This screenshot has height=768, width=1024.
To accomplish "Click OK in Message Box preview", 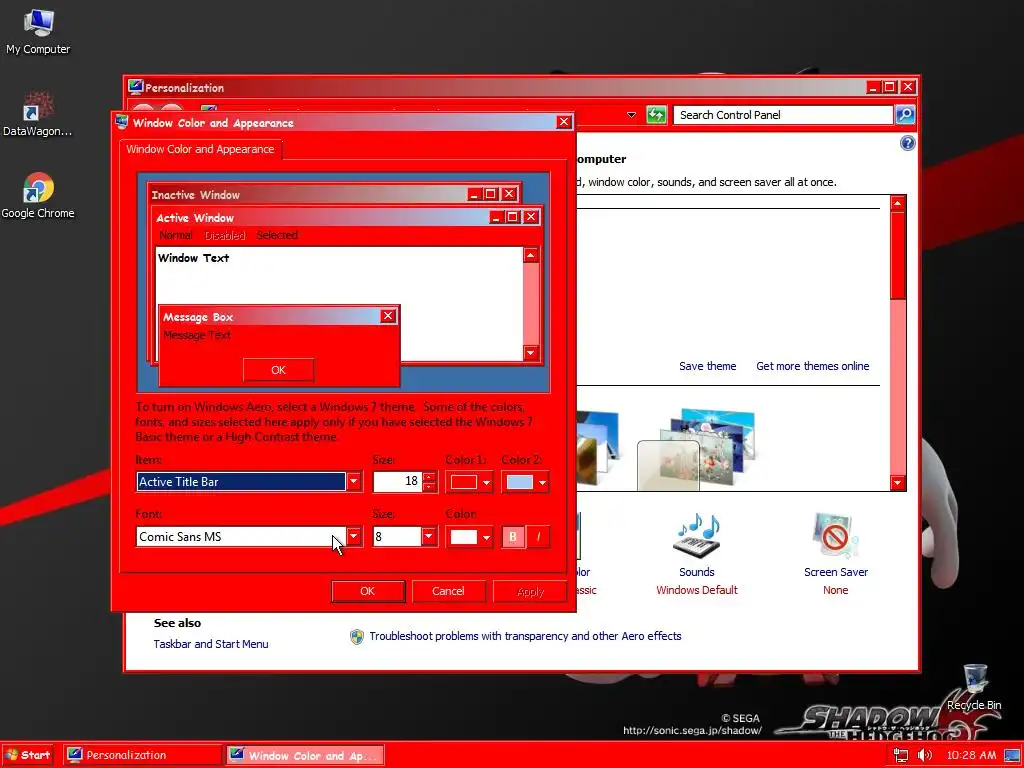I will click(x=278, y=370).
